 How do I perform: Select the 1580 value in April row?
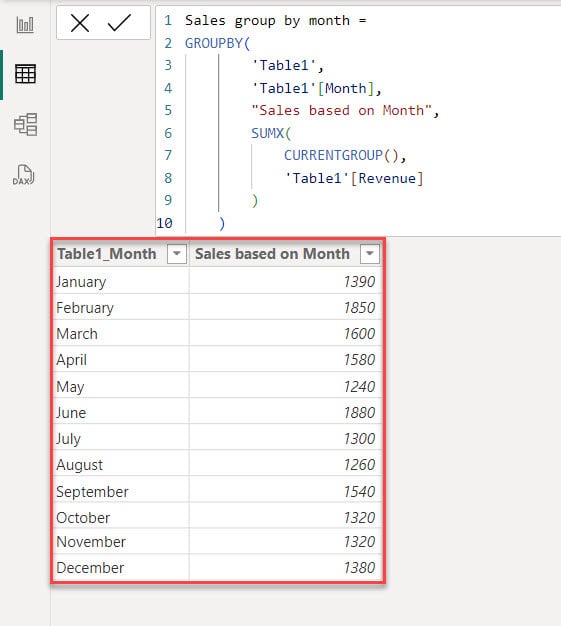point(359,360)
